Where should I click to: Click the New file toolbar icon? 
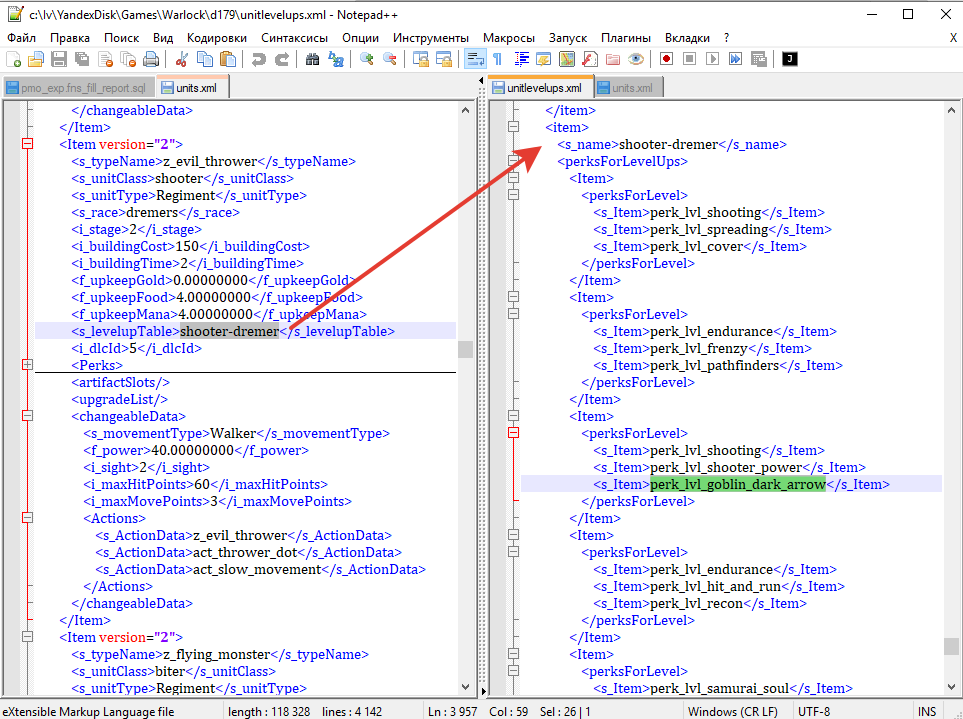point(14,59)
